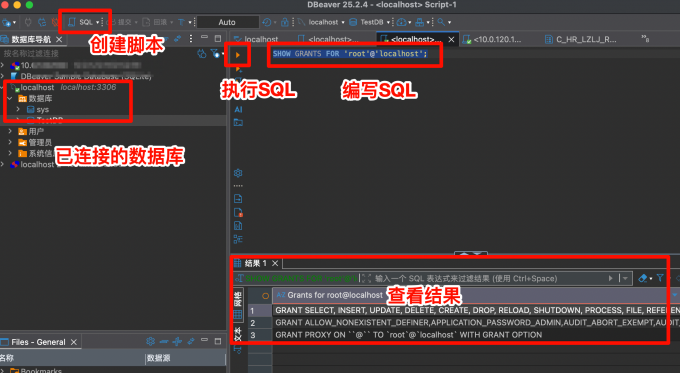
Task: Switch to the 数据库导航 tab
Action: [x=31, y=39]
